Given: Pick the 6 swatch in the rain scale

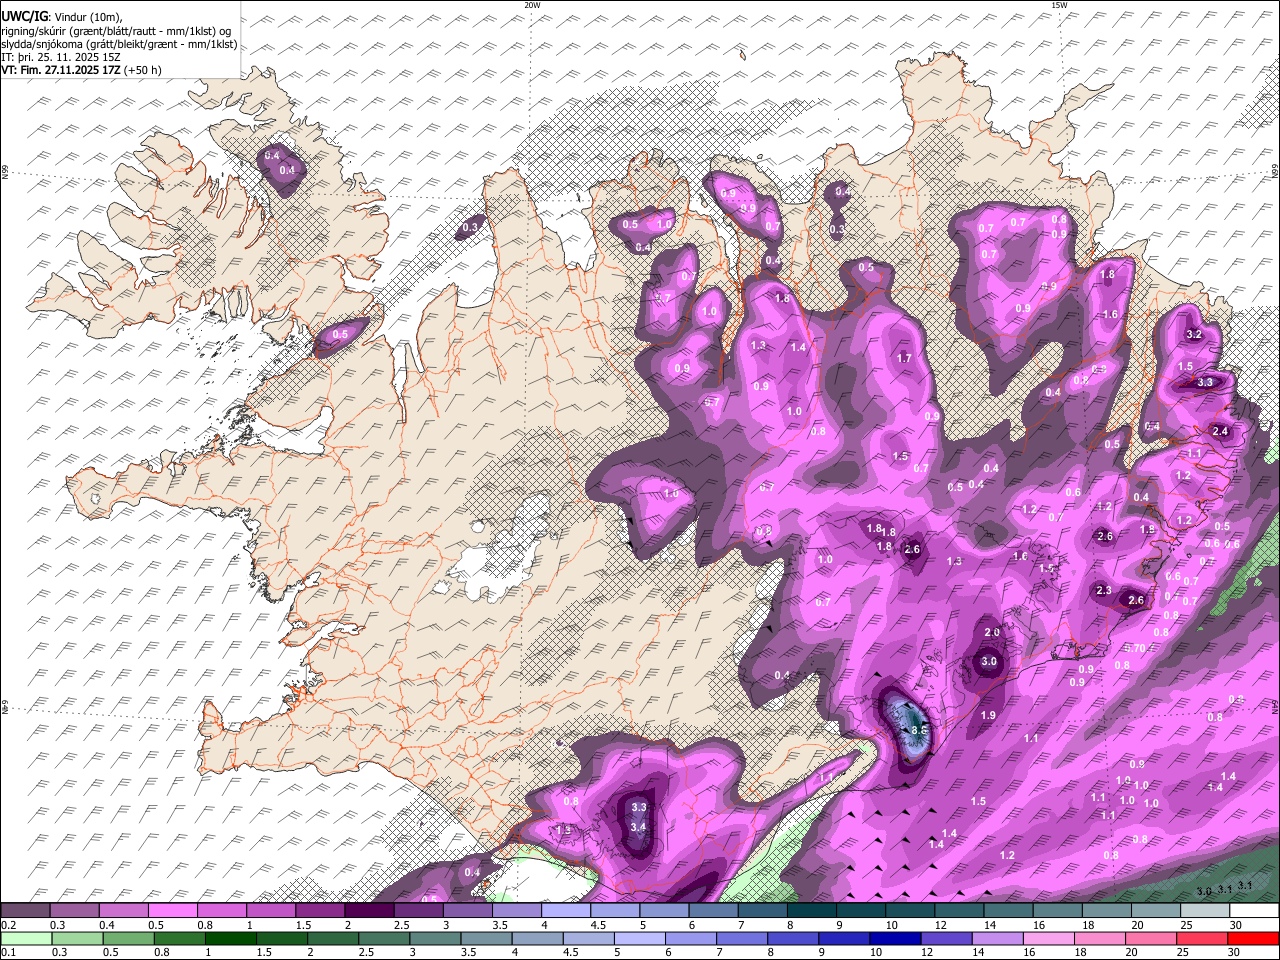Looking at the screenshot, I should click(690, 938).
